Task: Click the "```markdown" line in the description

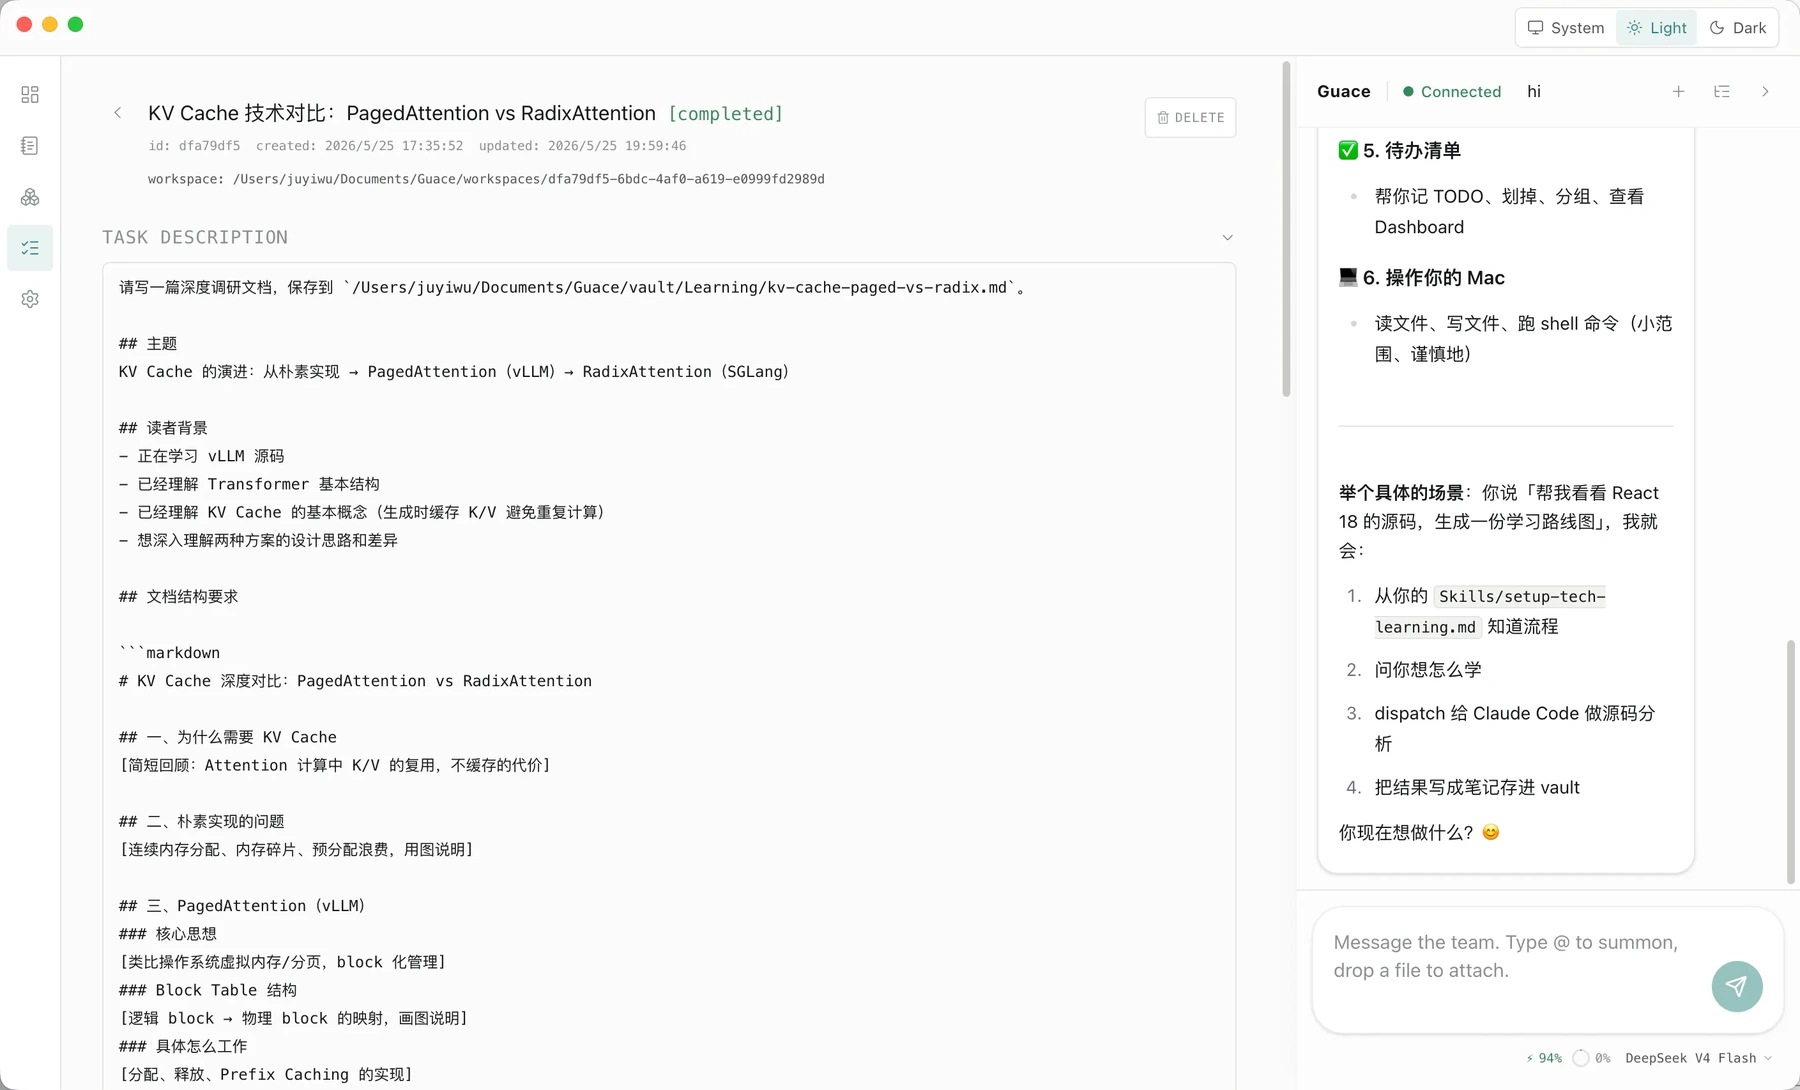Action: [170, 653]
